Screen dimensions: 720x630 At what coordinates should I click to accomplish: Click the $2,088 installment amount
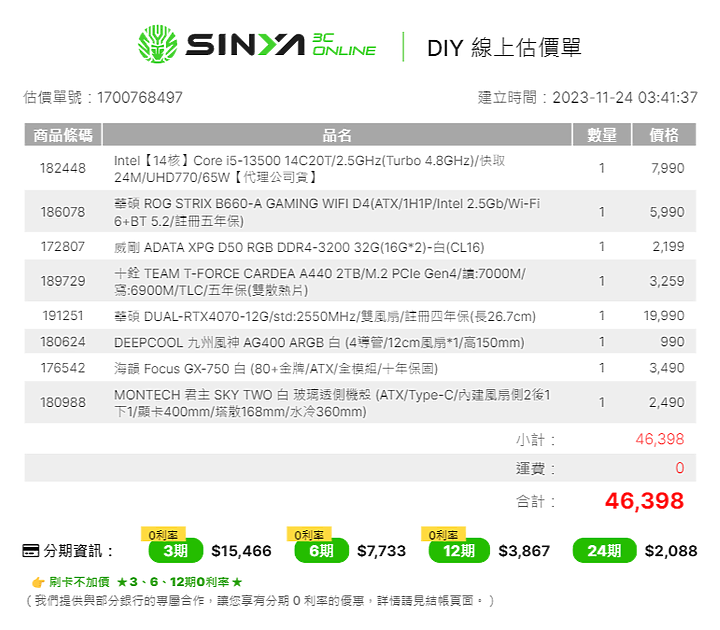click(671, 551)
